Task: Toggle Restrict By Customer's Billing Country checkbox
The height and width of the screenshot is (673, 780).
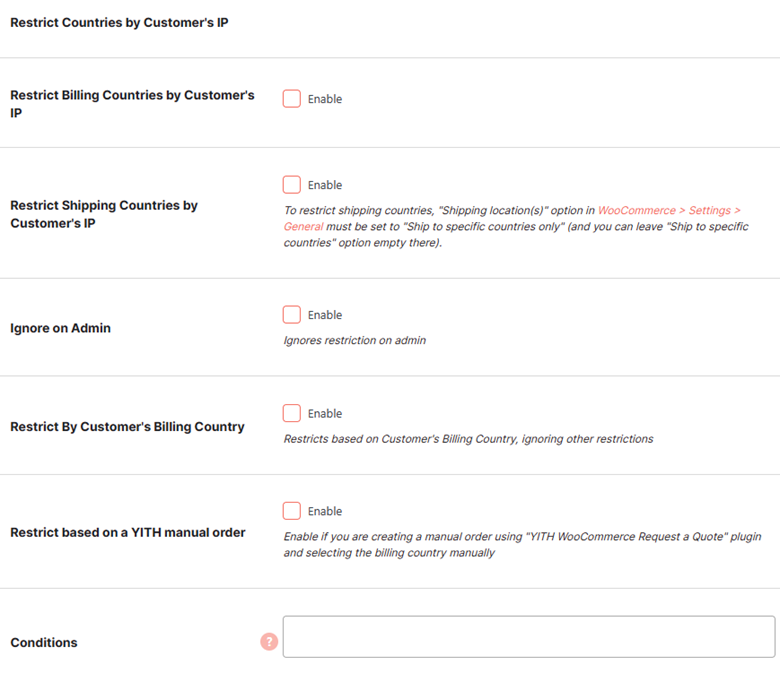Action: tap(292, 413)
